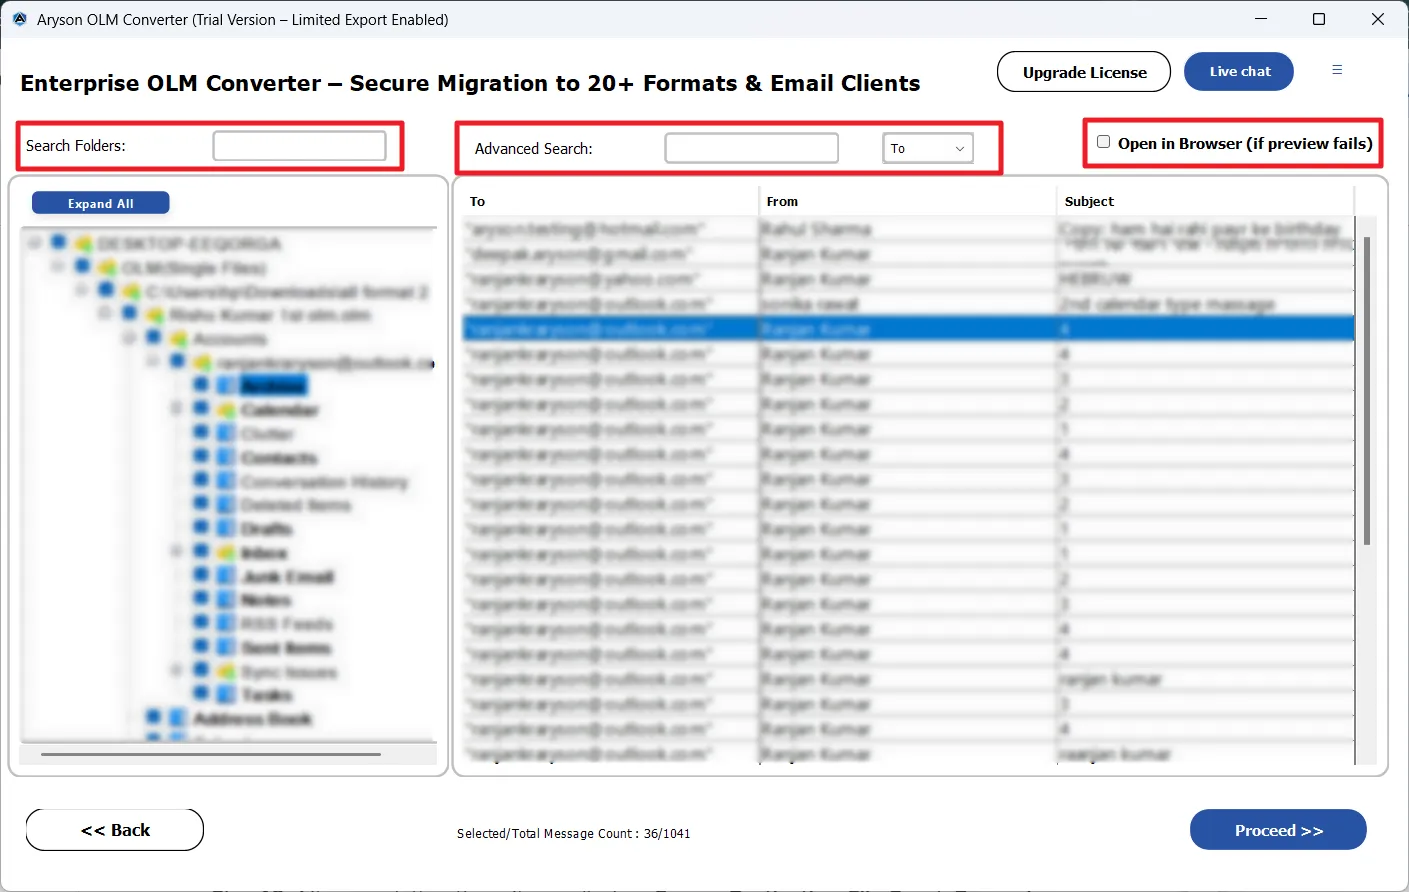Open the Advanced Search 'To' dropdown
This screenshot has width=1409, height=892.
(x=928, y=148)
